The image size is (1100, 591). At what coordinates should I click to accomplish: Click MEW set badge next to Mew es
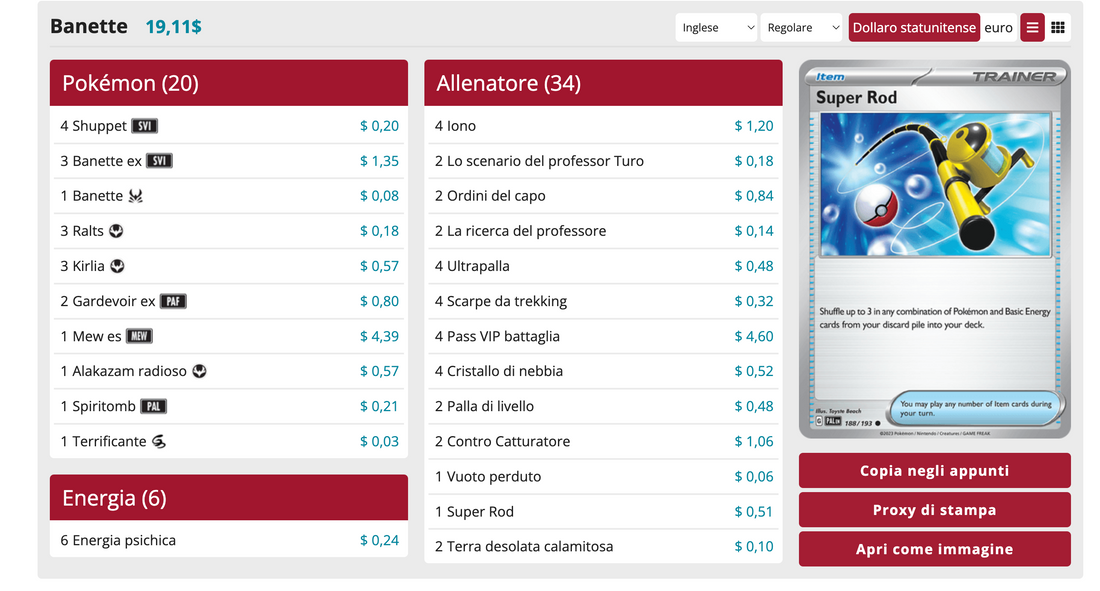[x=139, y=336]
